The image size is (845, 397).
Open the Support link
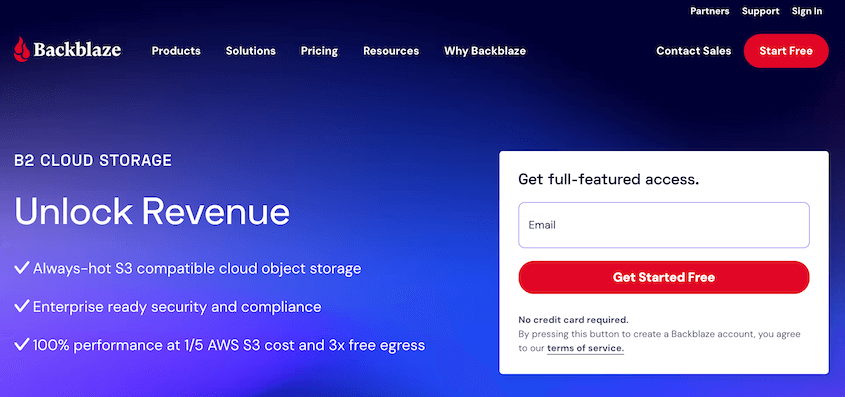760,11
